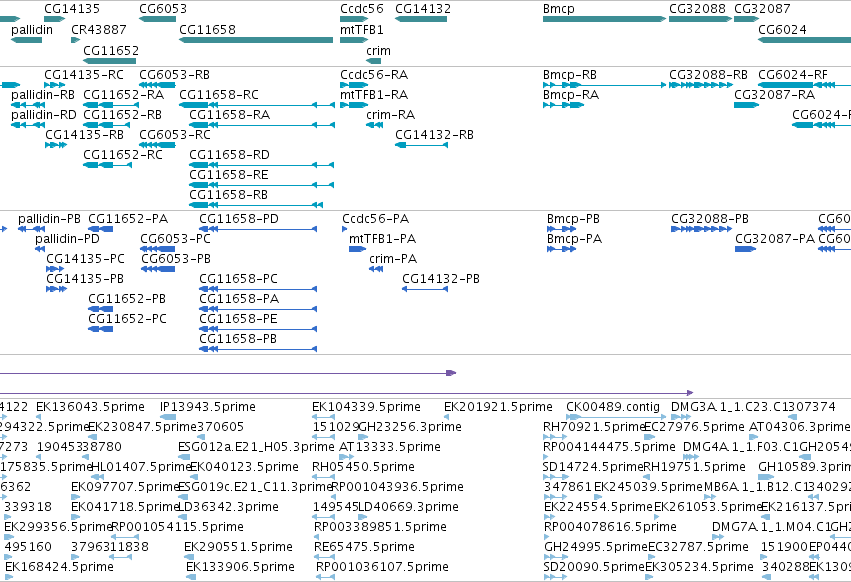Select the CG32087 gene arrow

click(x=746, y=19)
